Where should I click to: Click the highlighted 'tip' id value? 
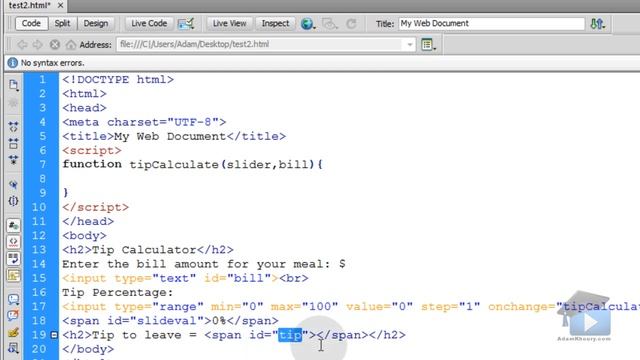[290, 335]
